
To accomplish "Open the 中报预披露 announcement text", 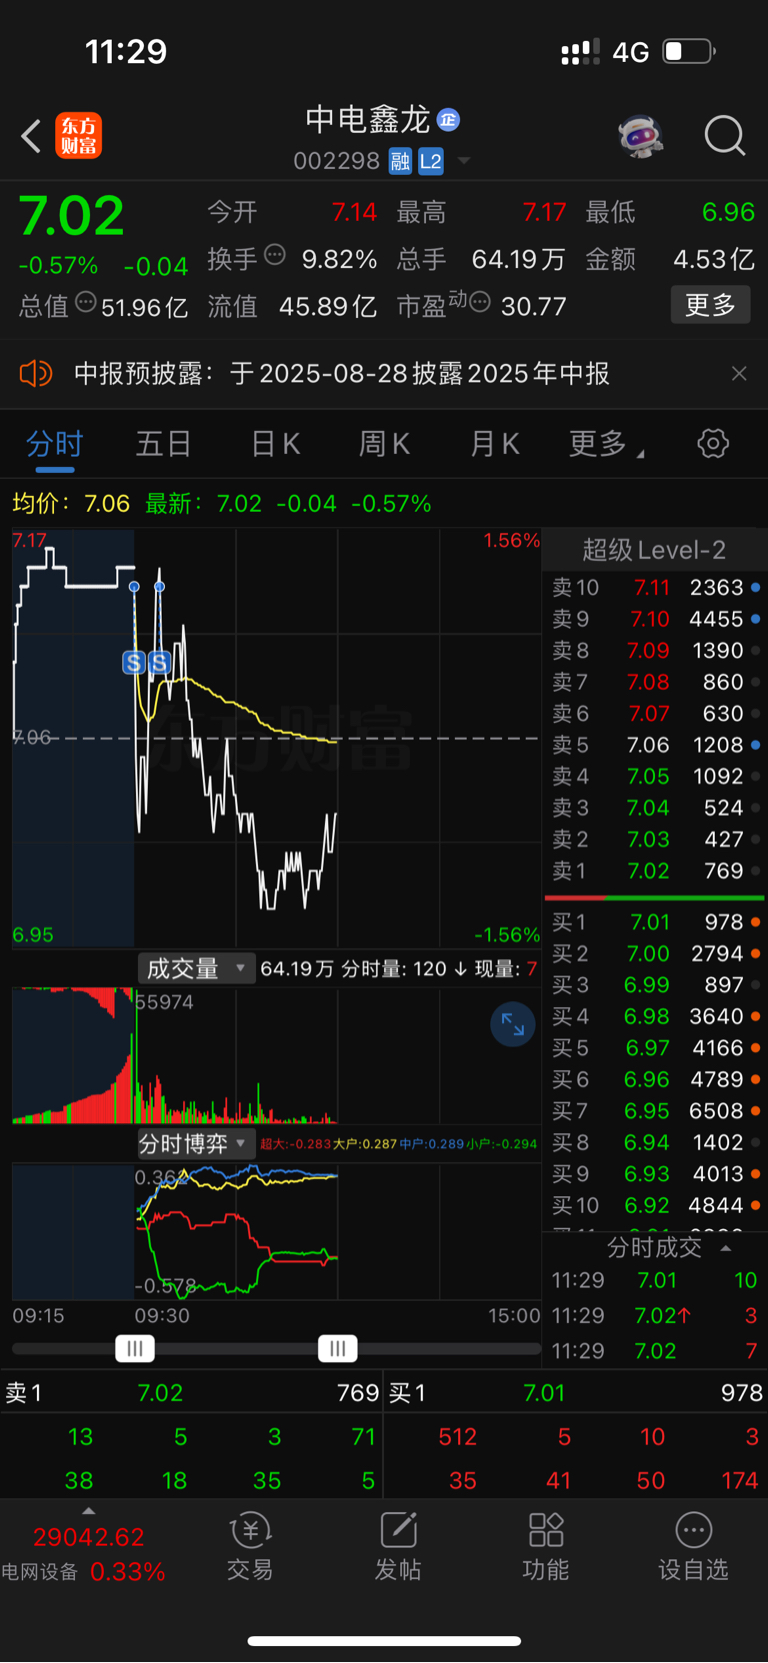I will tap(342, 374).
